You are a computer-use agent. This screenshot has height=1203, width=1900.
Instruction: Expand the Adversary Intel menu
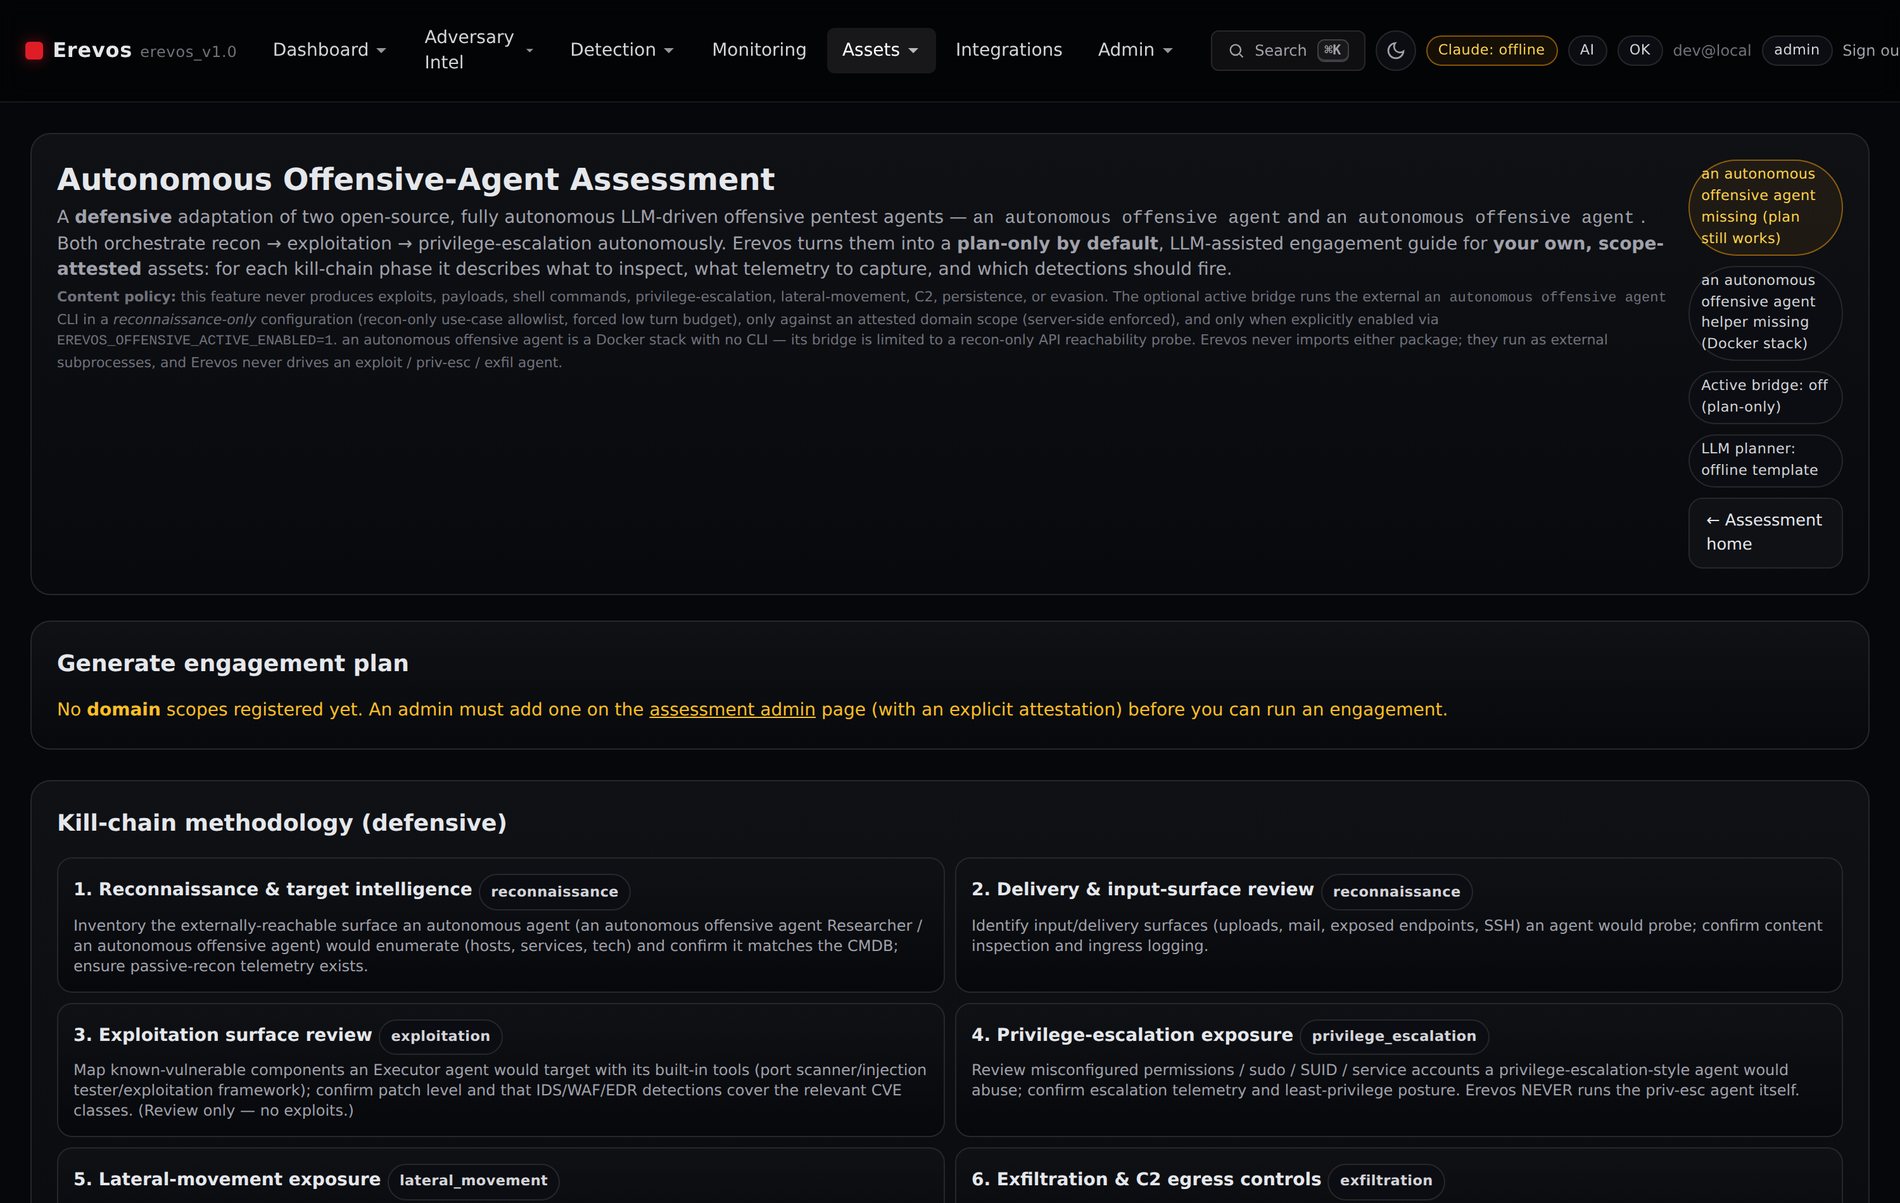[x=479, y=50]
